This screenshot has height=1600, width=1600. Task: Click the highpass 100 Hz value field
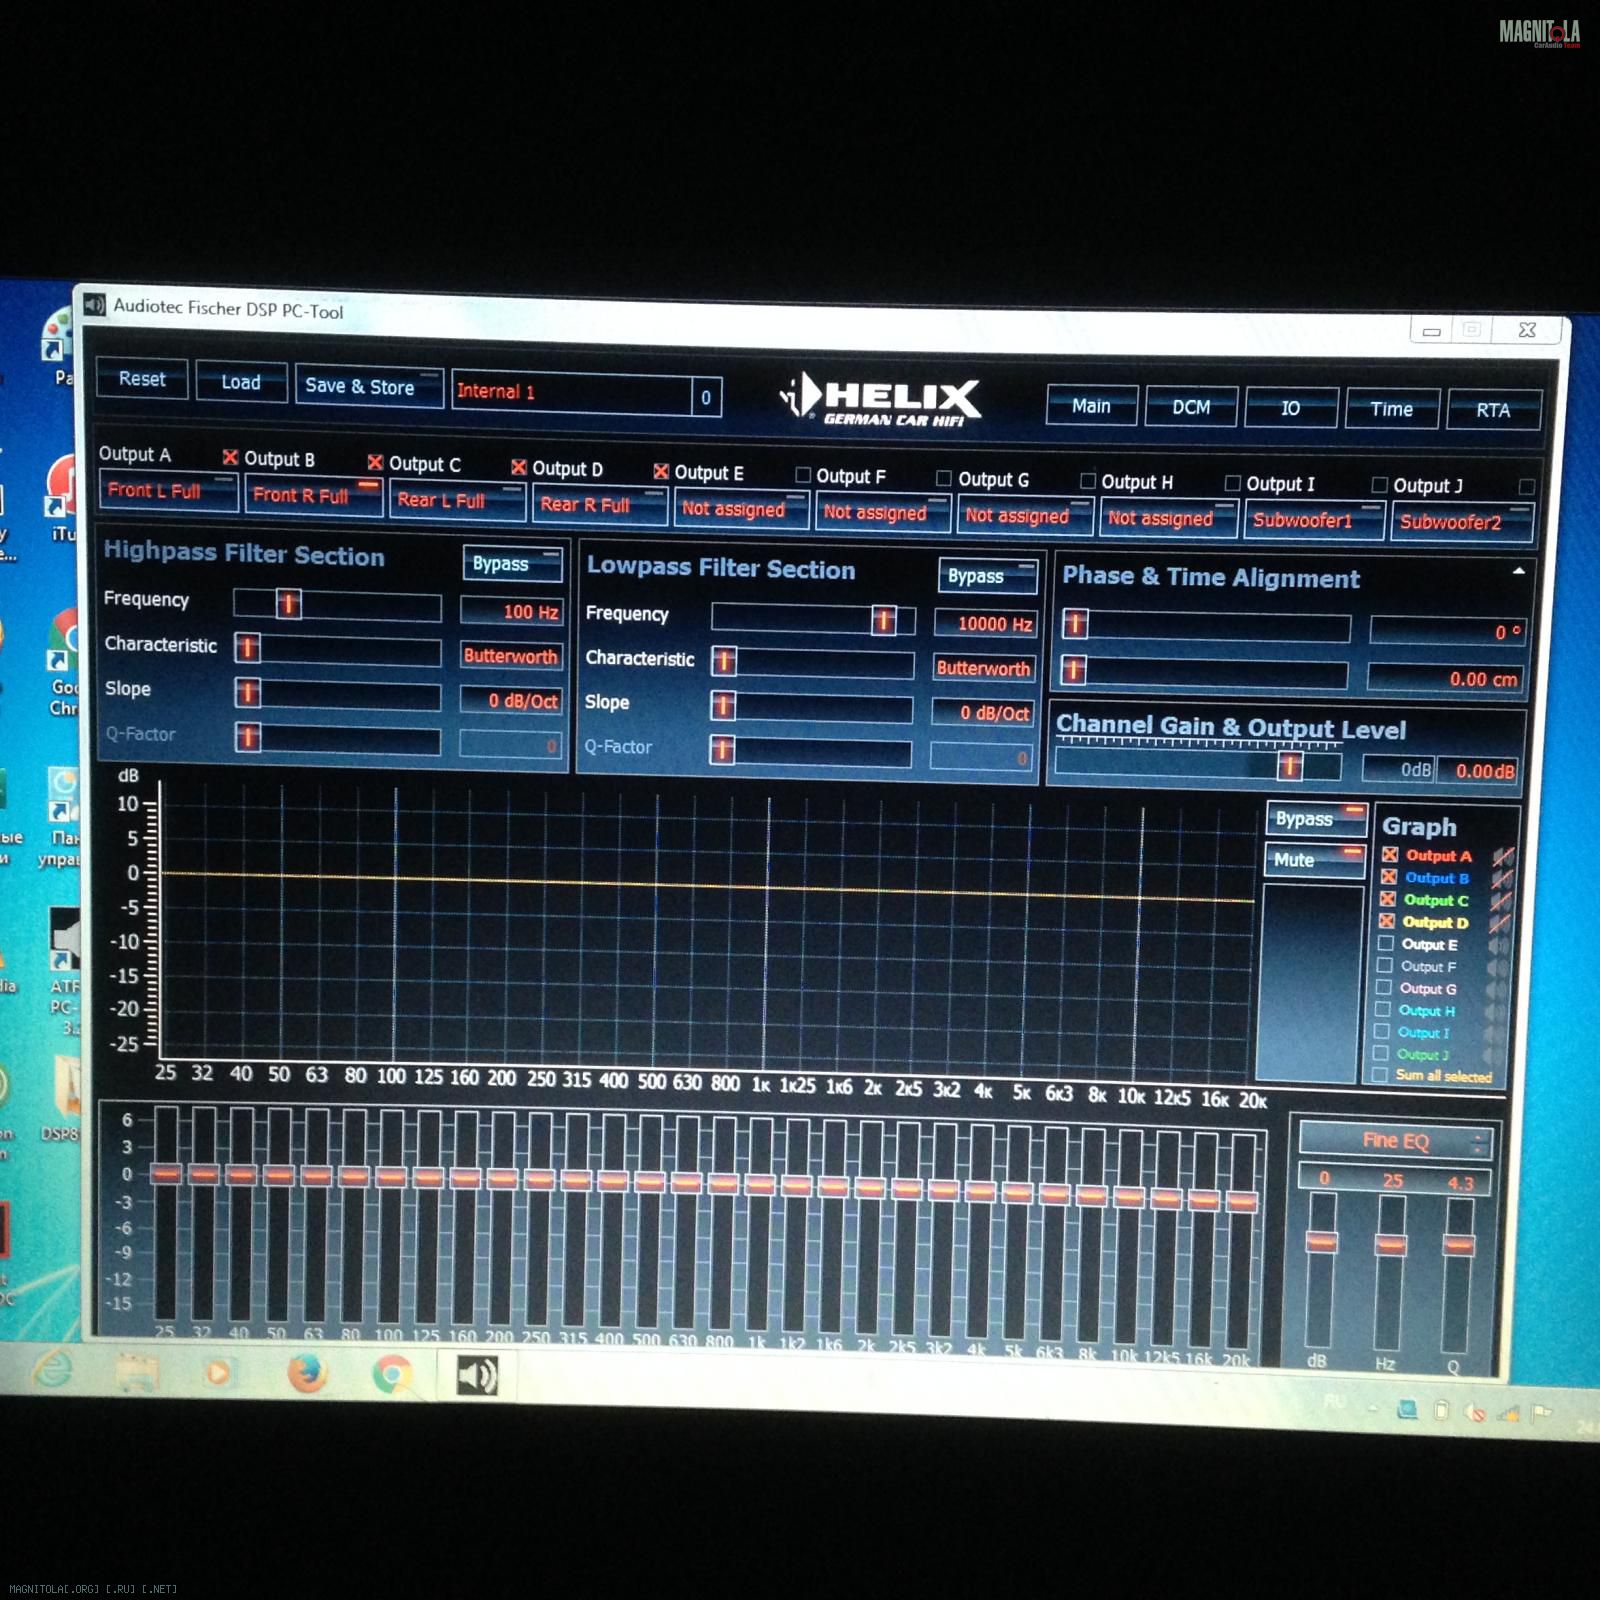[511, 611]
